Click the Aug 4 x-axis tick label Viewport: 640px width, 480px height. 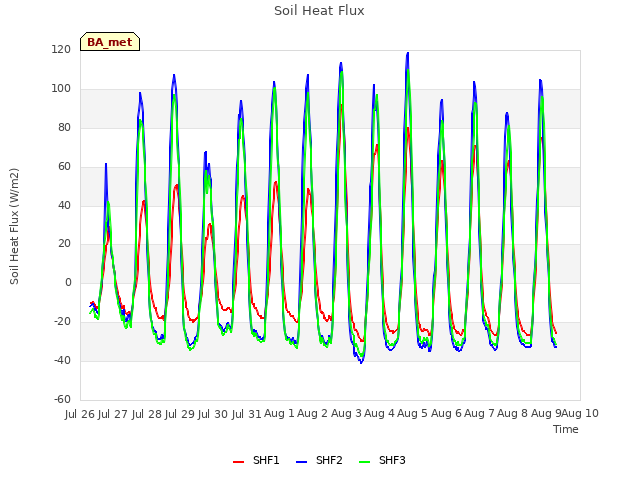(379, 413)
